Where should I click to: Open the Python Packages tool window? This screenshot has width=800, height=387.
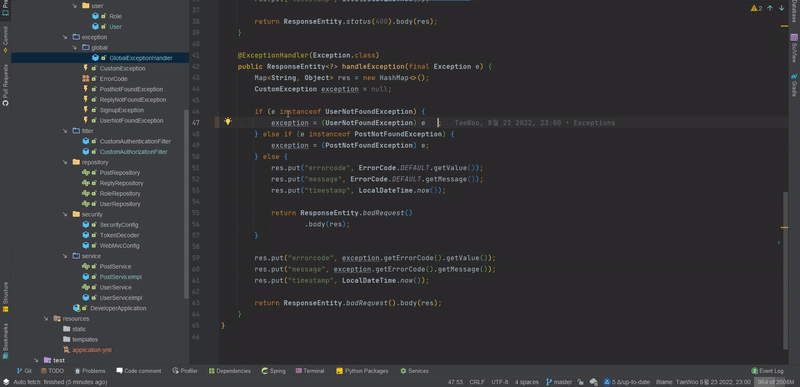point(362,371)
